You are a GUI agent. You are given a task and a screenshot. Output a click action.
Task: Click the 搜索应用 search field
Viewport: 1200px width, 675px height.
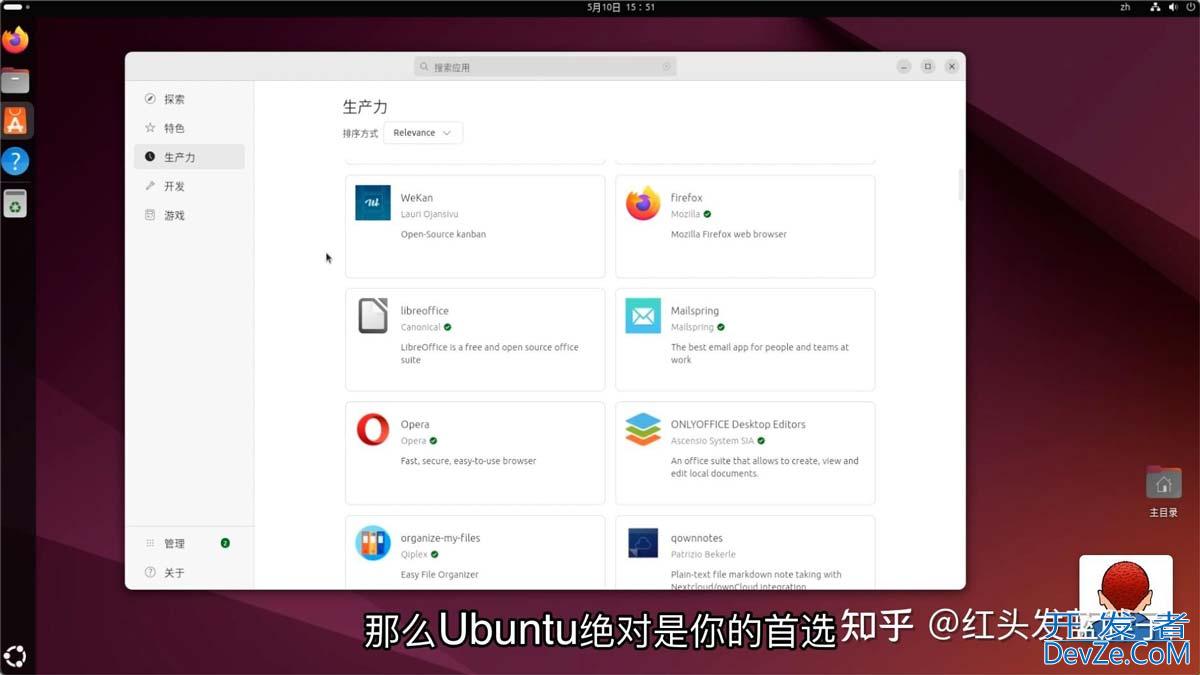(x=546, y=67)
